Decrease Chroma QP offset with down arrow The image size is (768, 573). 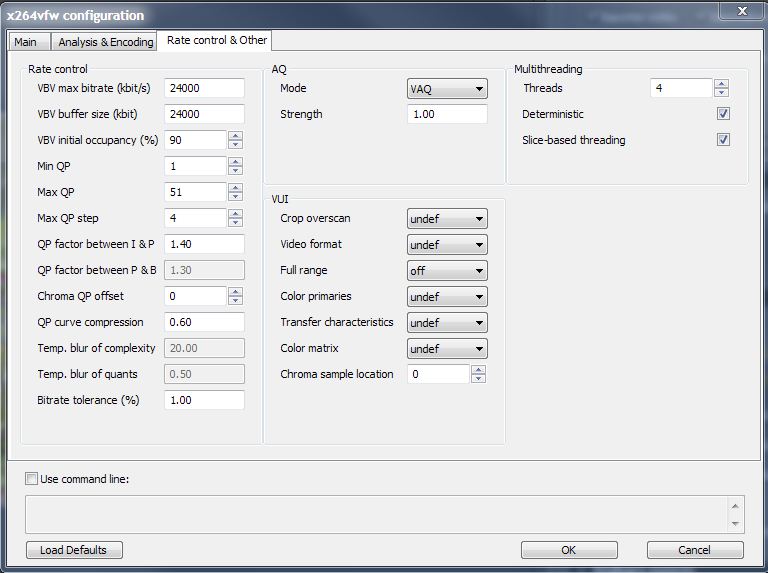point(236,300)
